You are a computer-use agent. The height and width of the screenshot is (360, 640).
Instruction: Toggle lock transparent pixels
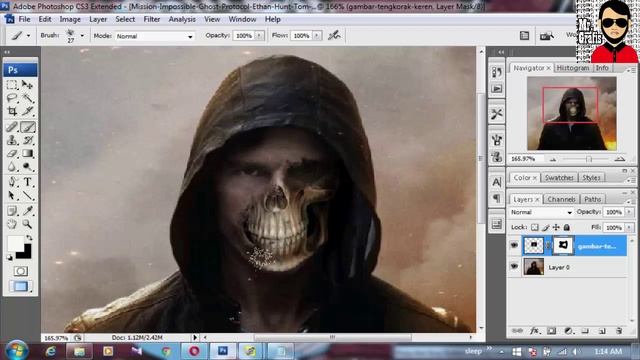(x=535, y=227)
